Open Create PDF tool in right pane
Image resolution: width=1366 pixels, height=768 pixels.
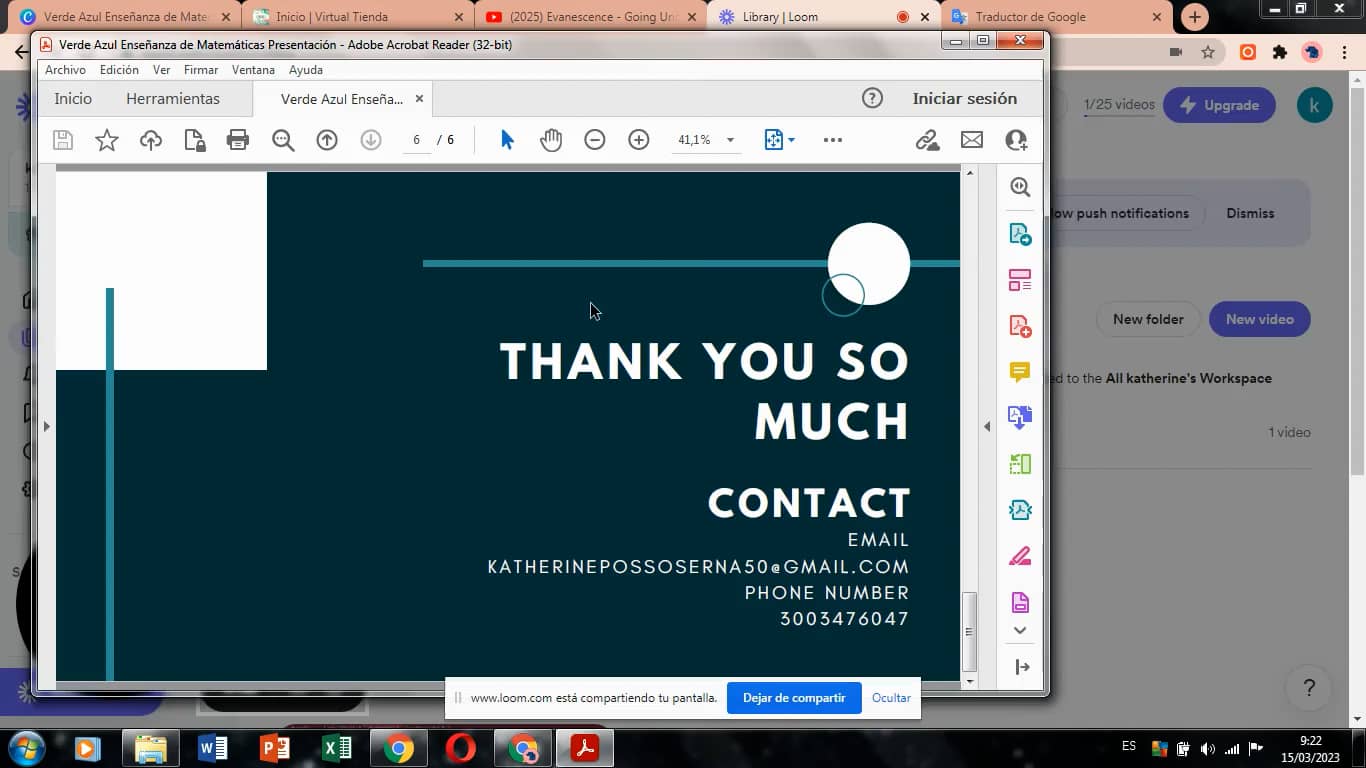coord(1020,326)
